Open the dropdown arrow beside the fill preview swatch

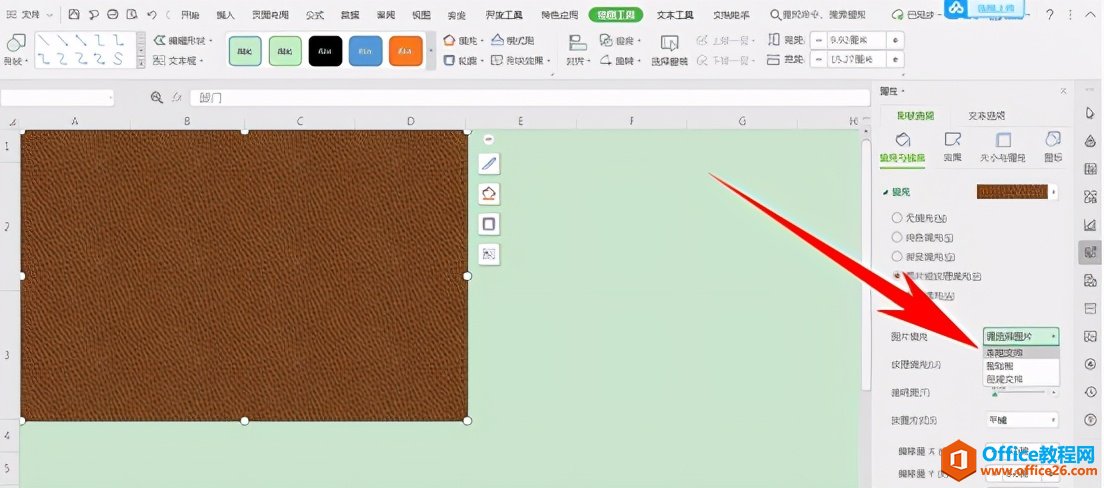1053,192
